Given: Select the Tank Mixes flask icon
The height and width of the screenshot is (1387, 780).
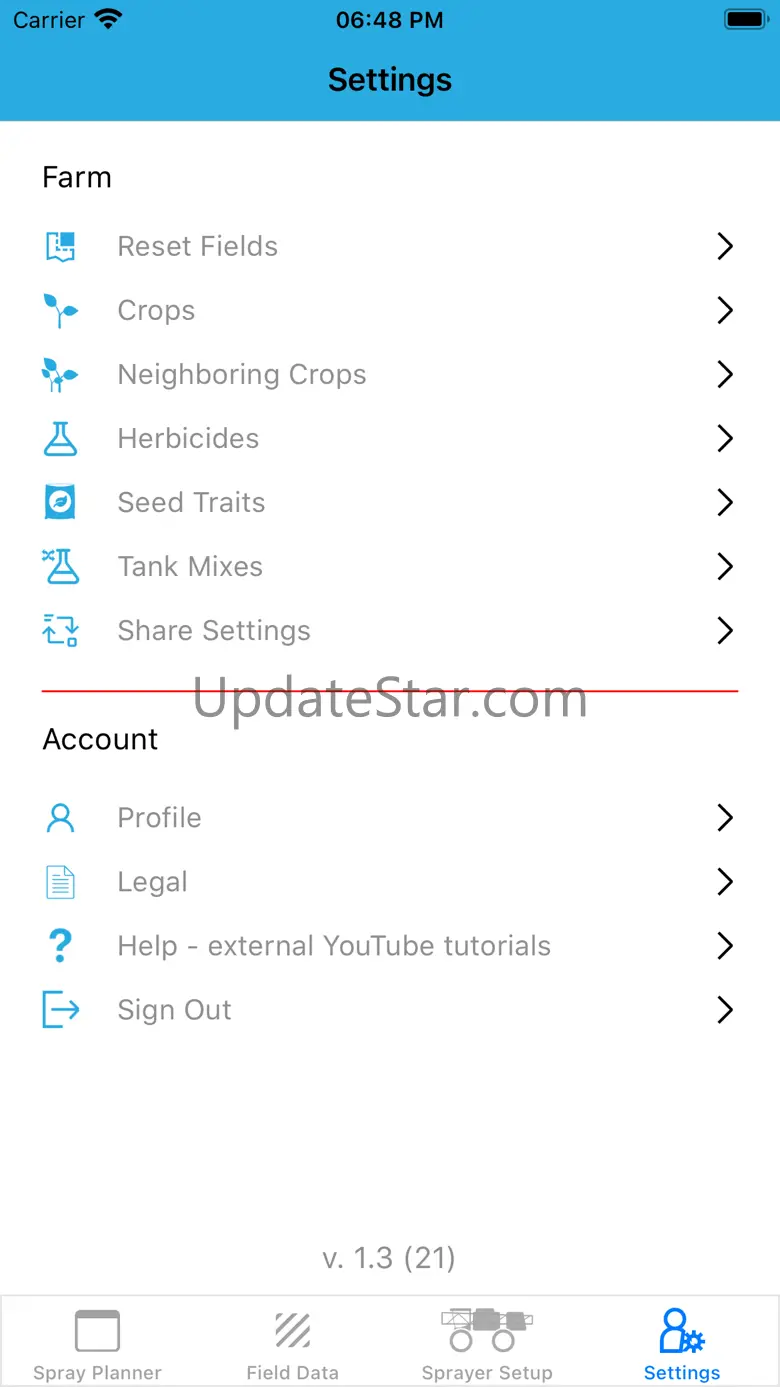Looking at the screenshot, I should tap(60, 566).
